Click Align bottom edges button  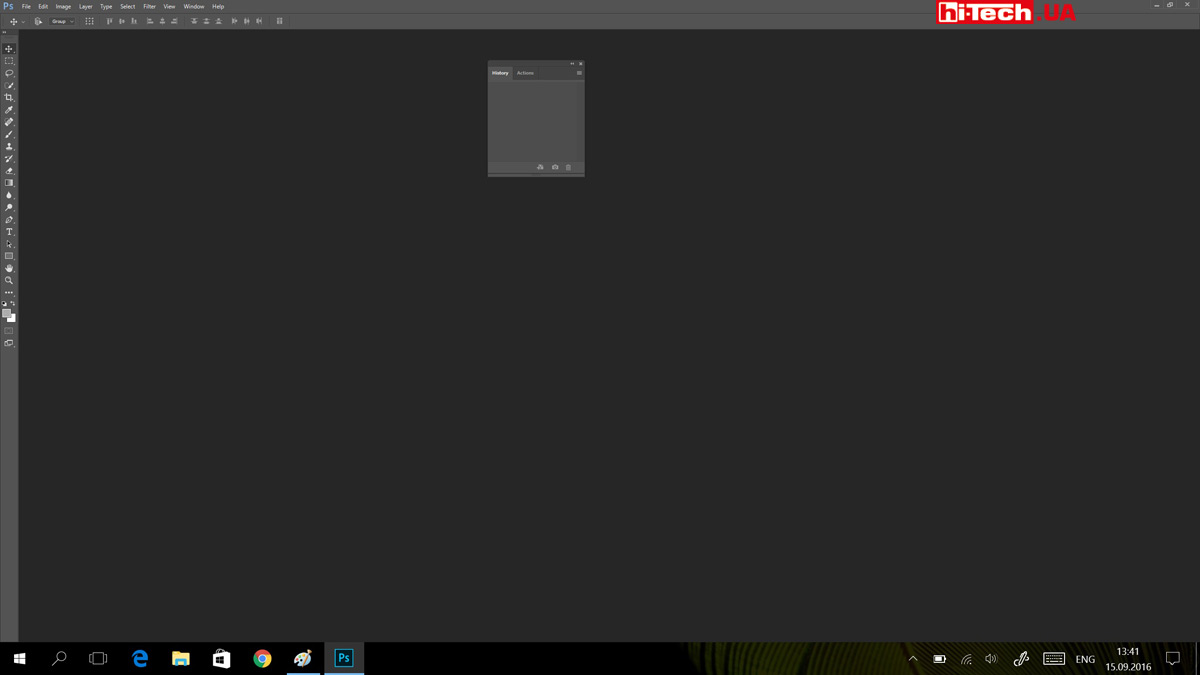click(134, 21)
